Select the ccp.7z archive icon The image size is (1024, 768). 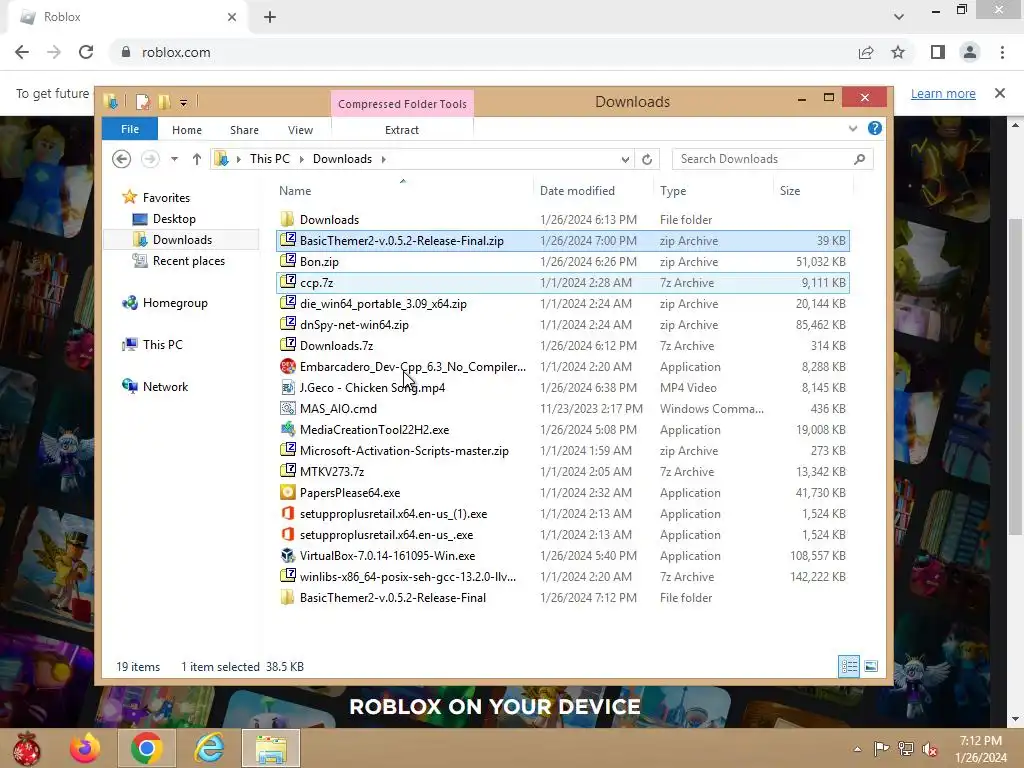(287, 281)
